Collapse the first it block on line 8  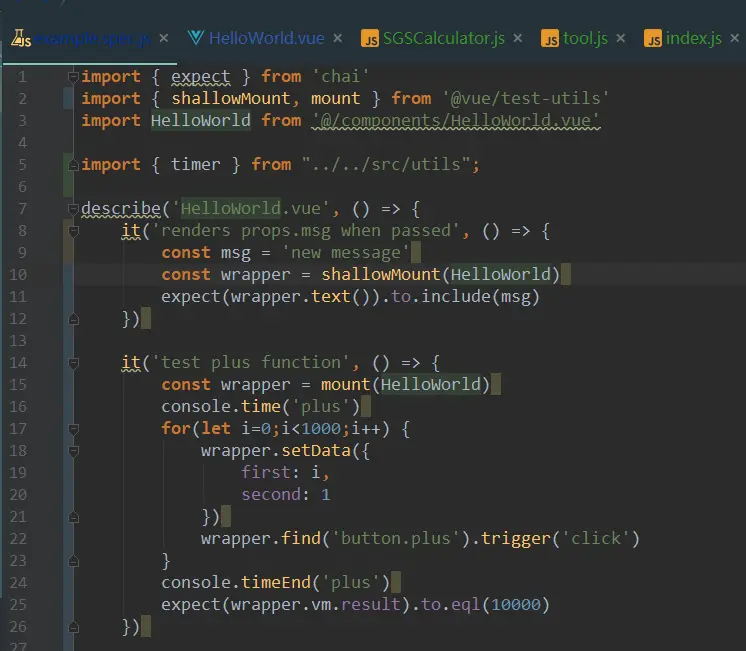pyautogui.click(x=73, y=231)
